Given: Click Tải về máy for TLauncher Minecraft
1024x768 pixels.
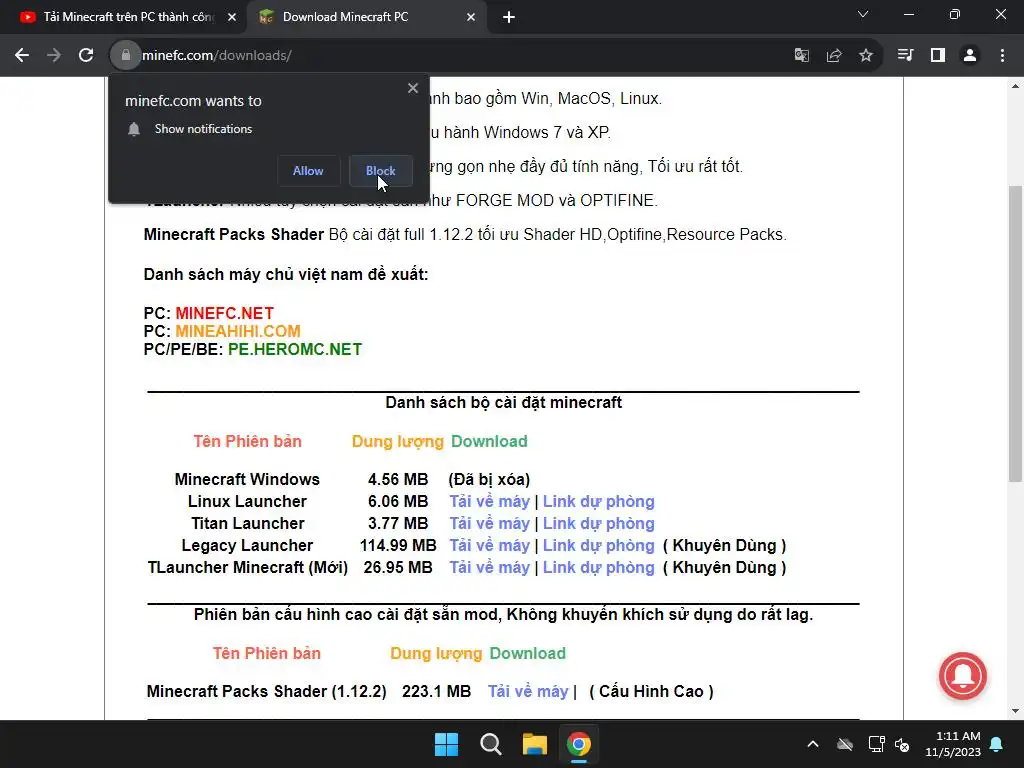Looking at the screenshot, I should tap(489, 568).
